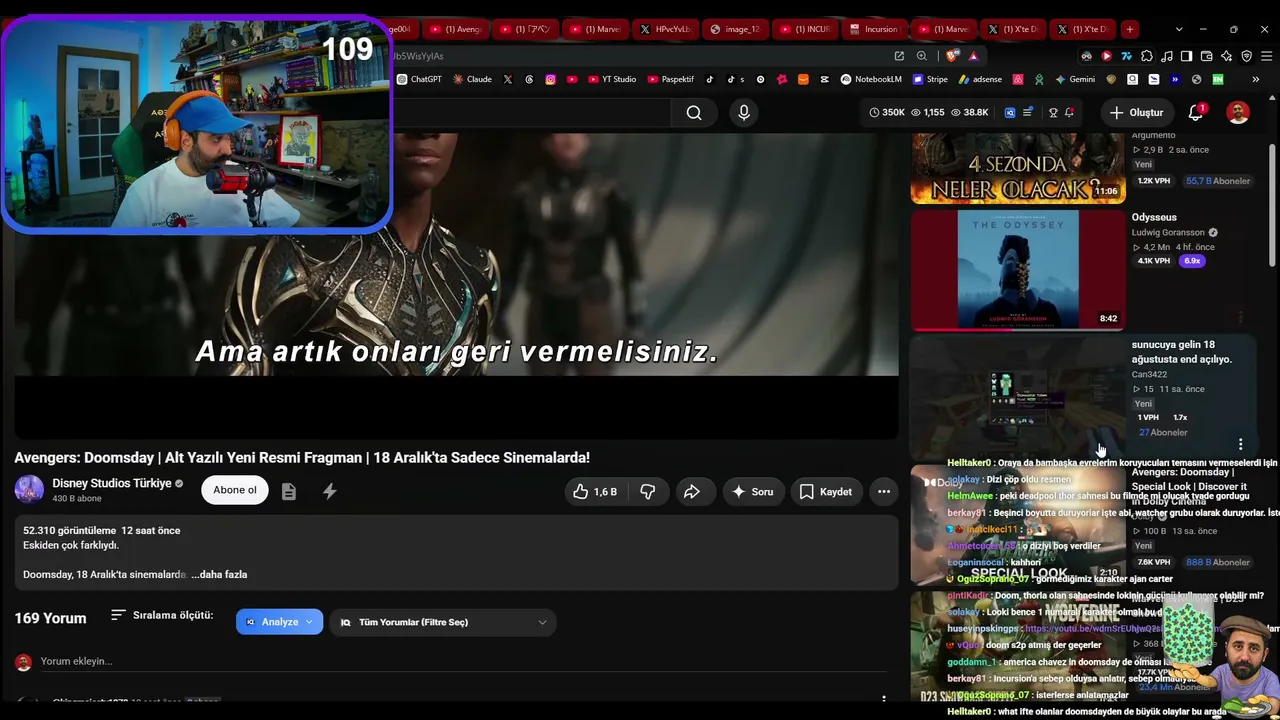Open options menu for sunucuya gelin video

click(1241, 444)
